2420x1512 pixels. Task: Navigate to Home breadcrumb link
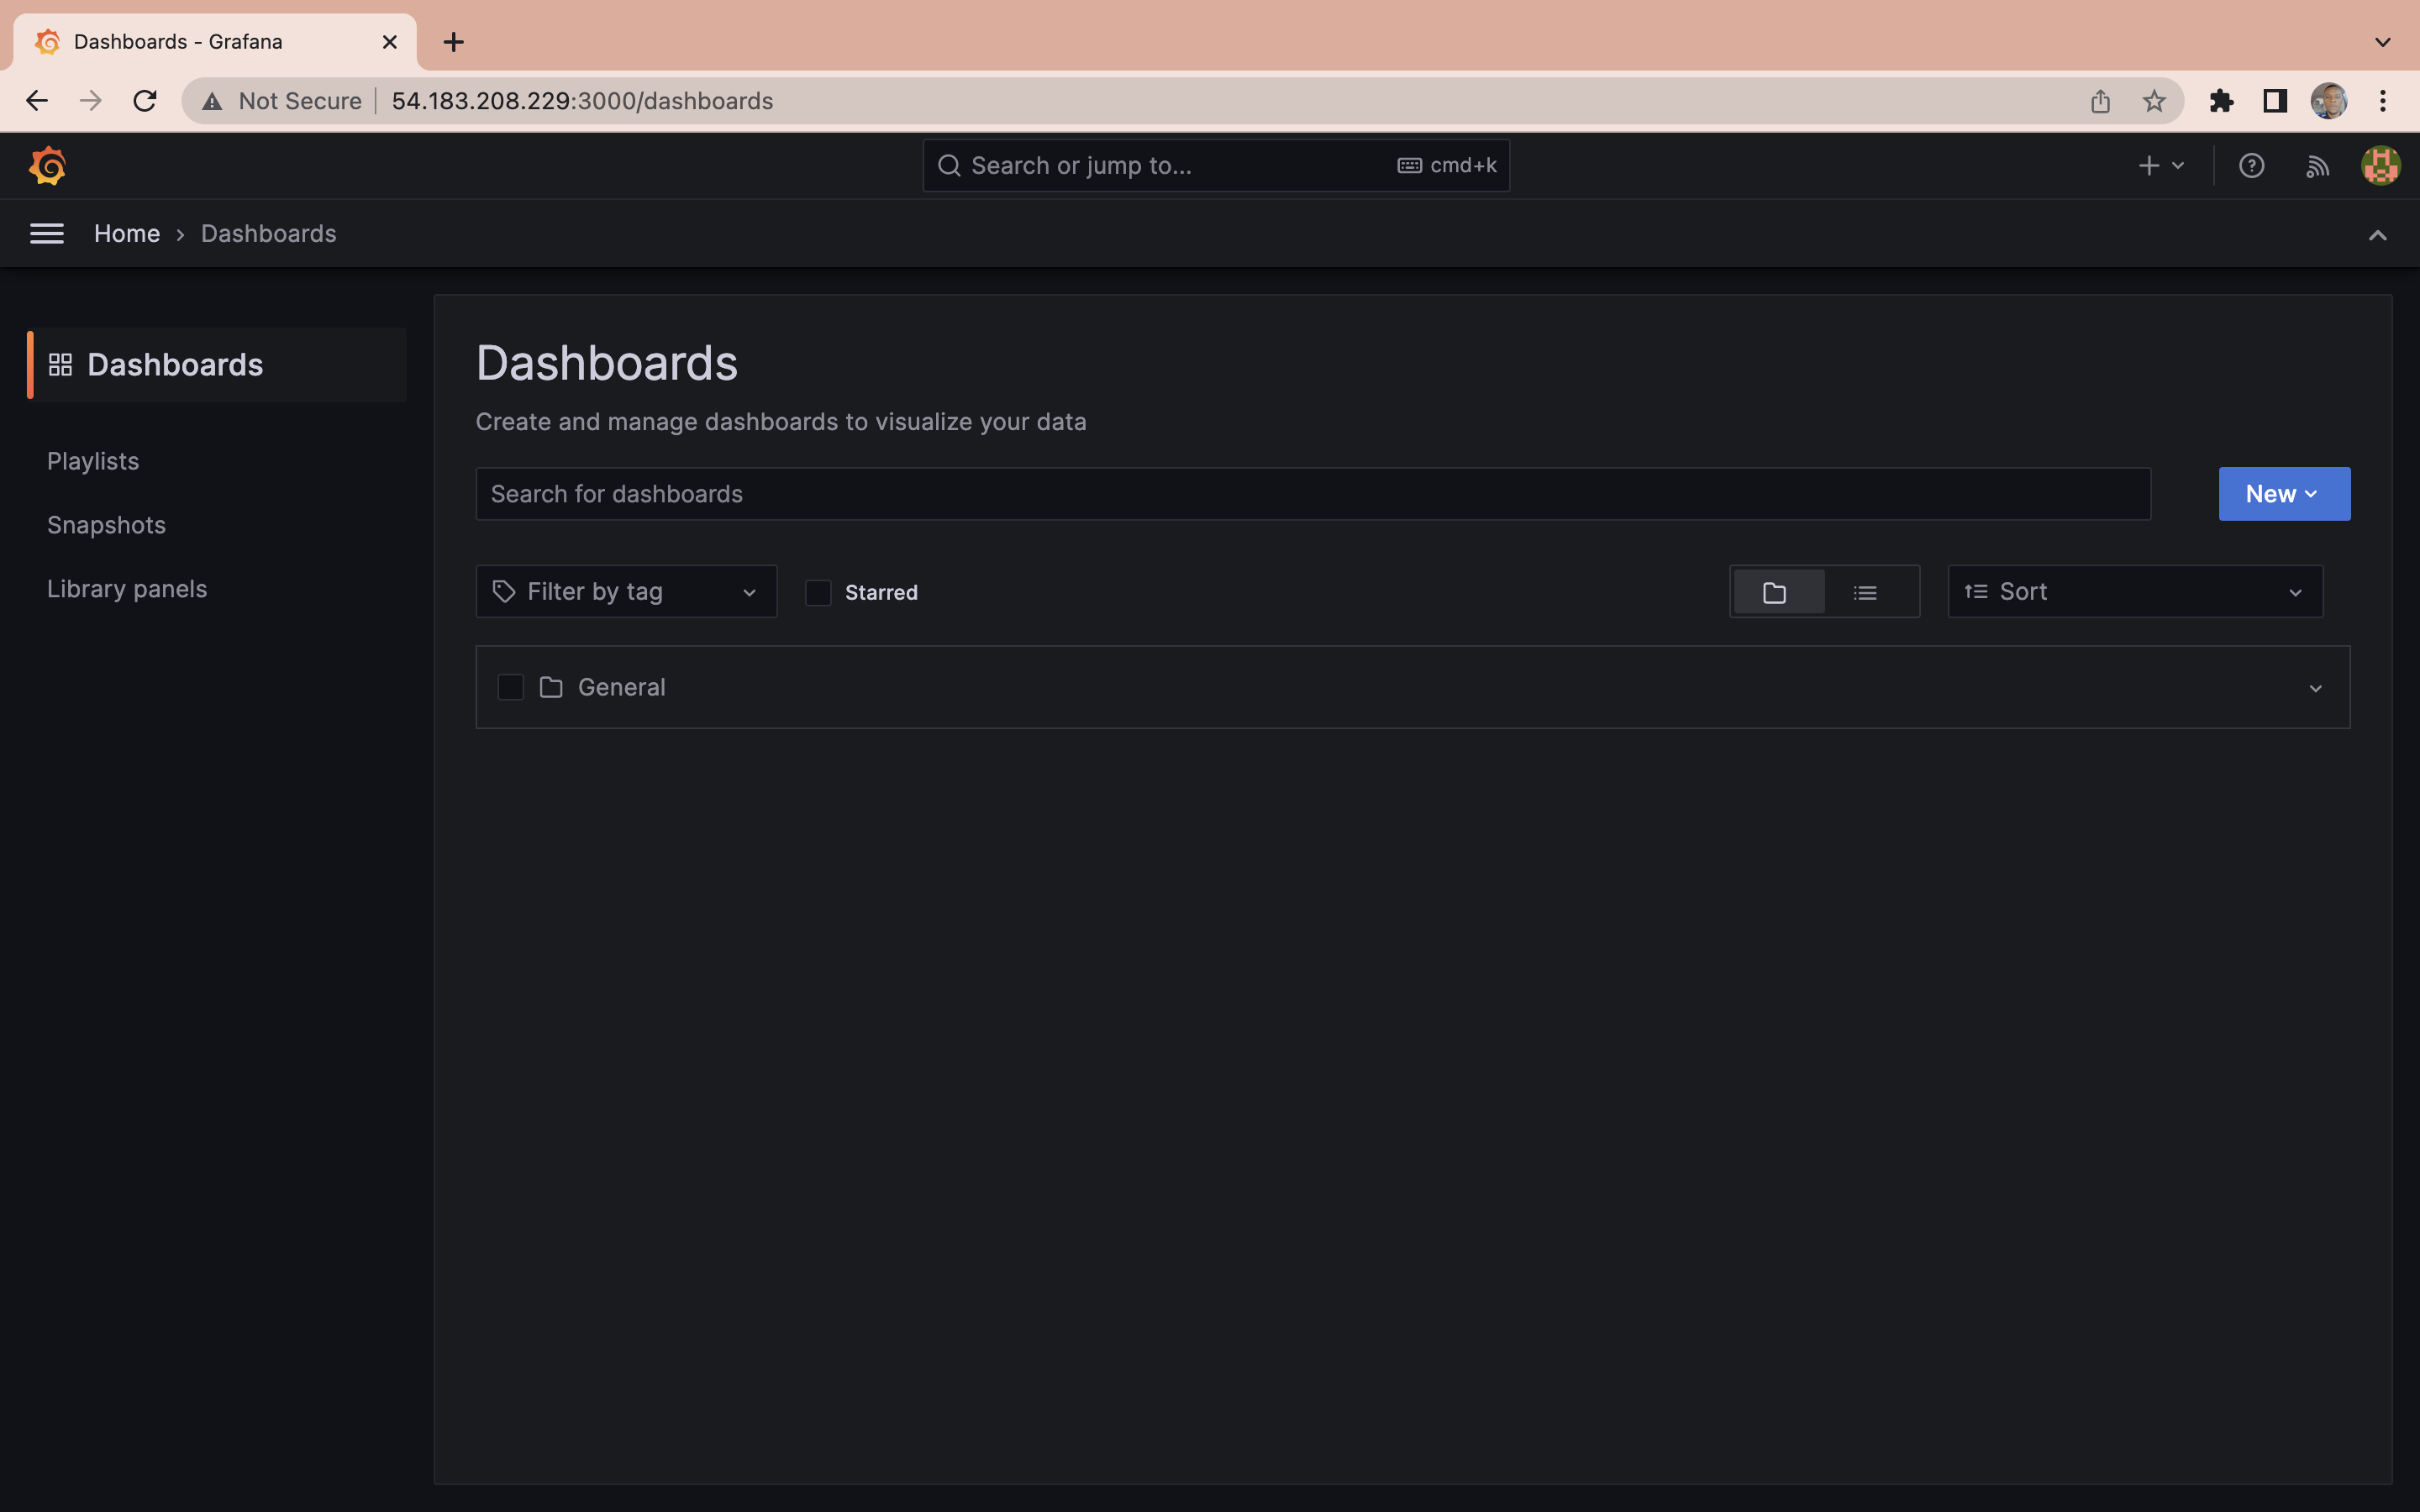pyautogui.click(x=127, y=233)
